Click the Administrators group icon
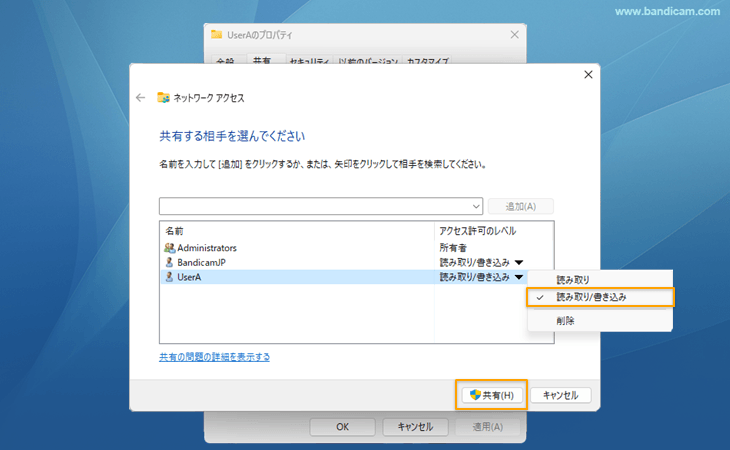Screen dimensions: 730x450 [169, 248]
